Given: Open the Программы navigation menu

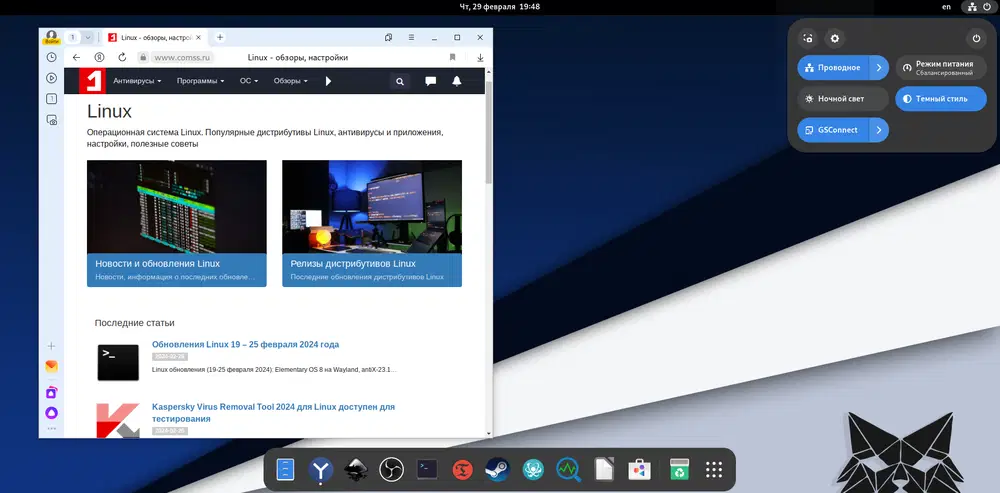Looking at the screenshot, I should [x=200, y=81].
